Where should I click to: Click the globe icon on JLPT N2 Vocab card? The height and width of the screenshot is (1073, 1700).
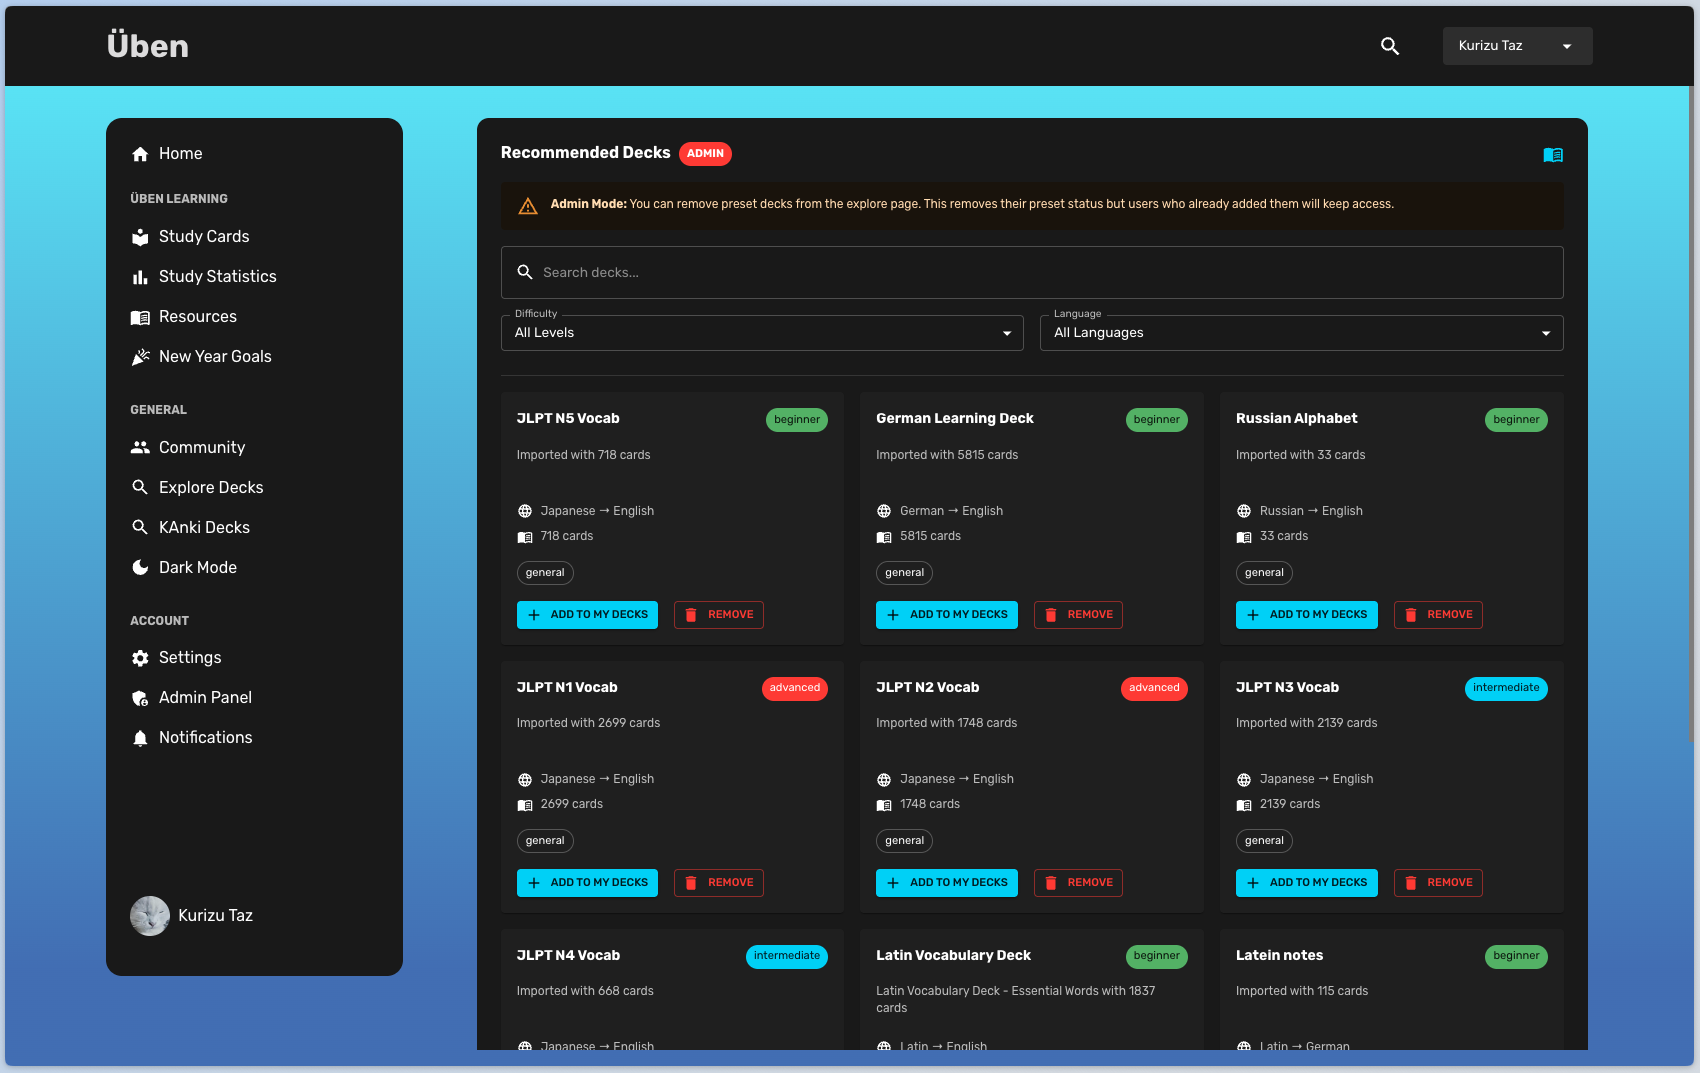[x=884, y=780]
